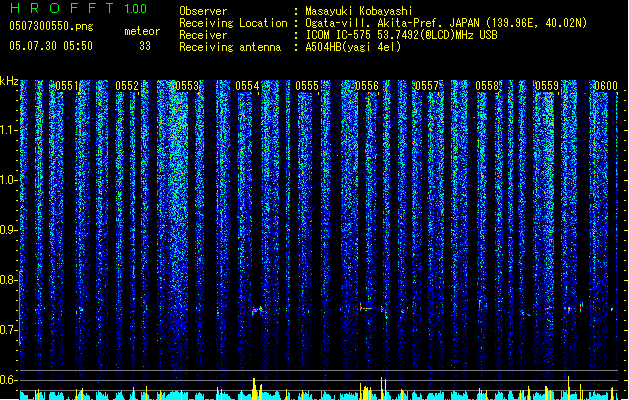Click the 0559 time marker
Image resolution: width=629 pixels, height=400 pixels.
tap(547, 86)
